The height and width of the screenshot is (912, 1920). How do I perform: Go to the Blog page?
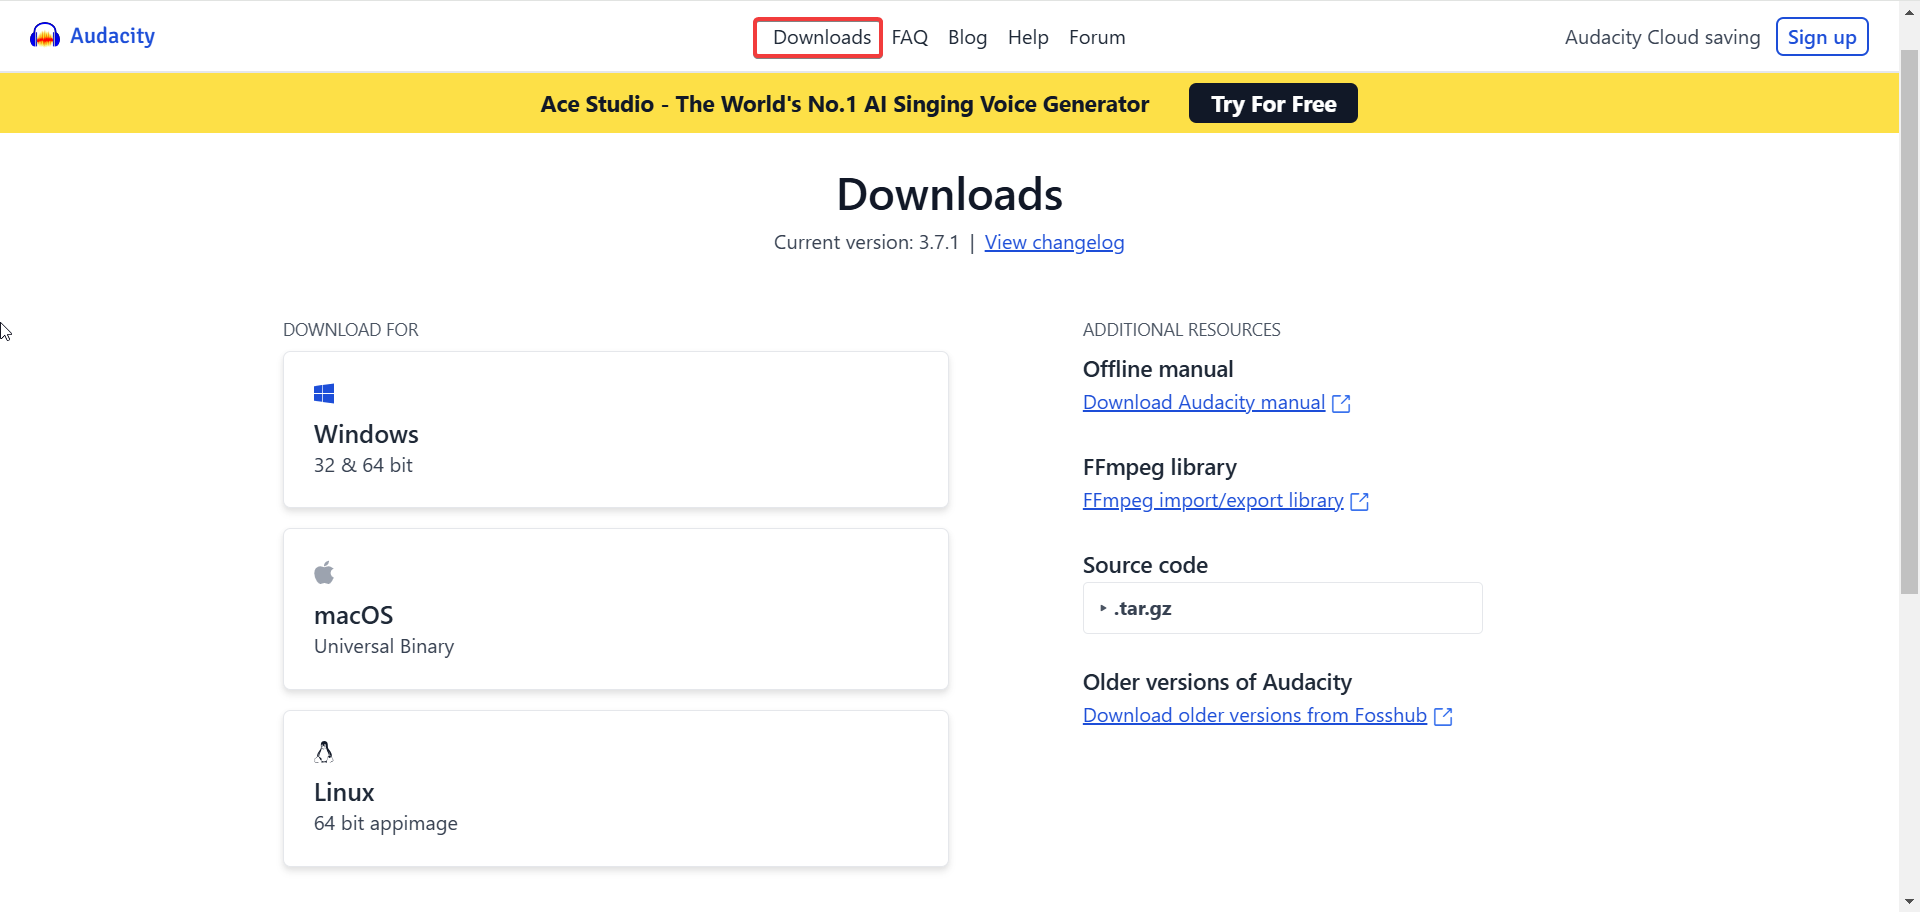tap(967, 37)
